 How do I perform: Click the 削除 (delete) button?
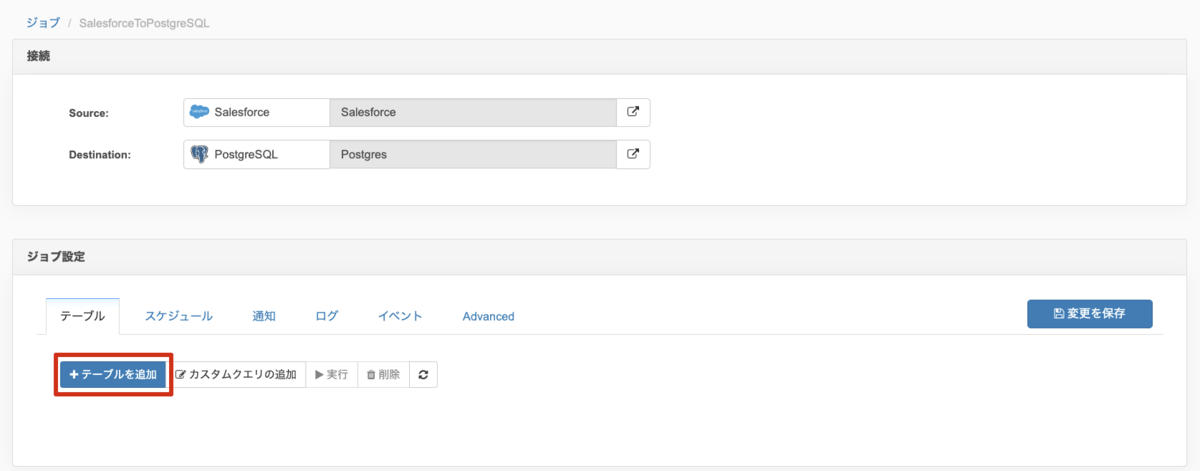[x=383, y=374]
